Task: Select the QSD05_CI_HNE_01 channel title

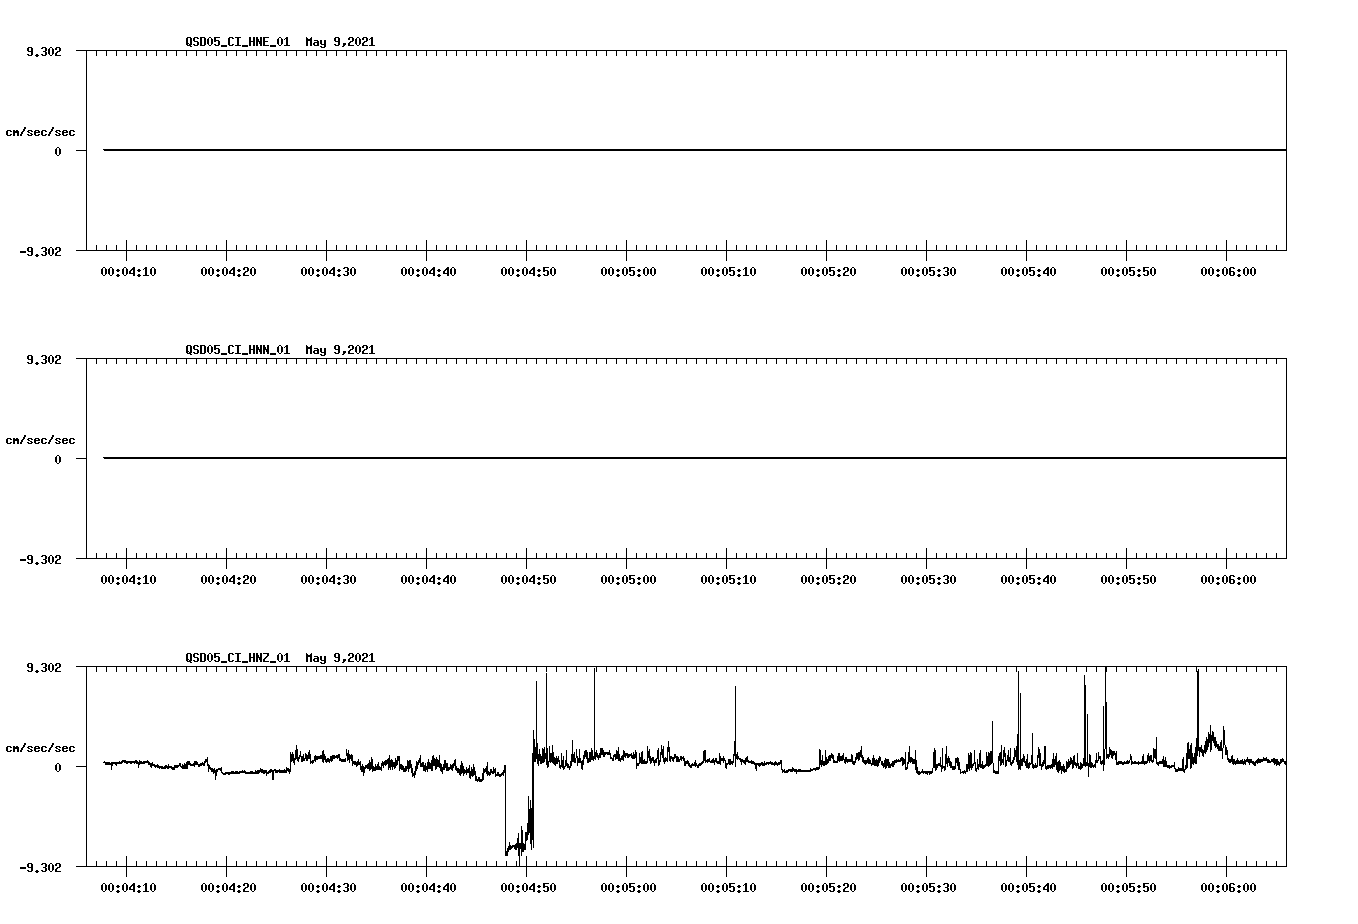Action: pyautogui.click(x=236, y=42)
